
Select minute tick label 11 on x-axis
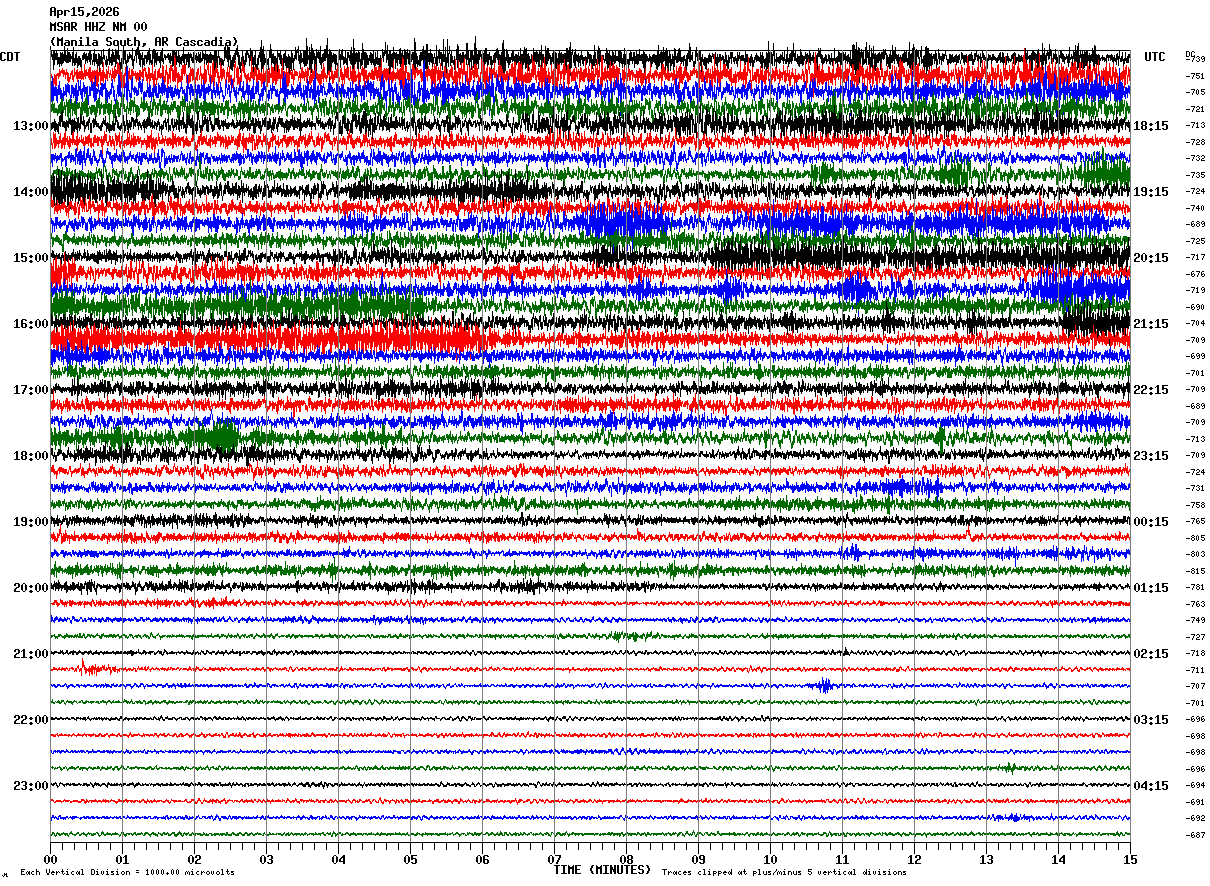(842, 859)
